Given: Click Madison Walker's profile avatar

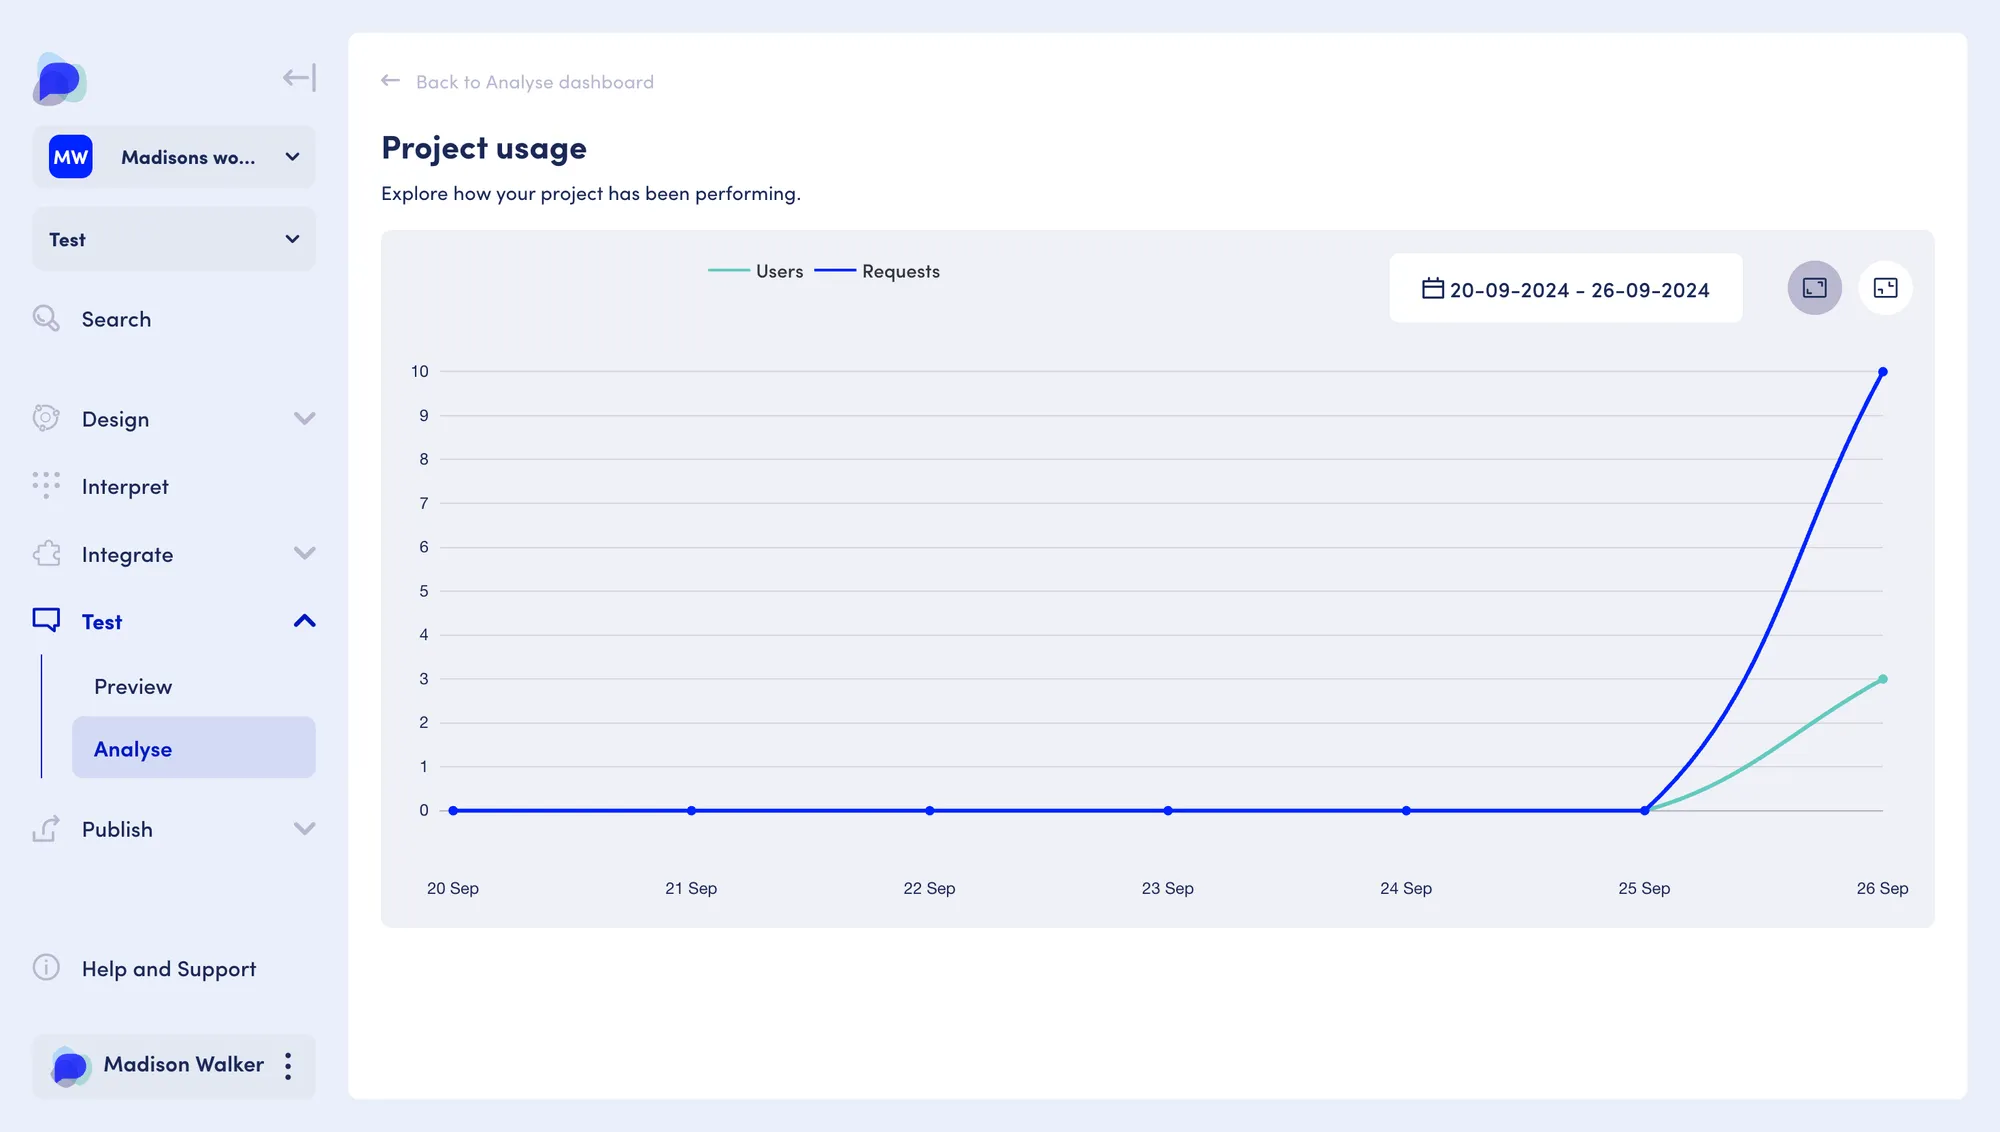Looking at the screenshot, I should (x=70, y=1066).
